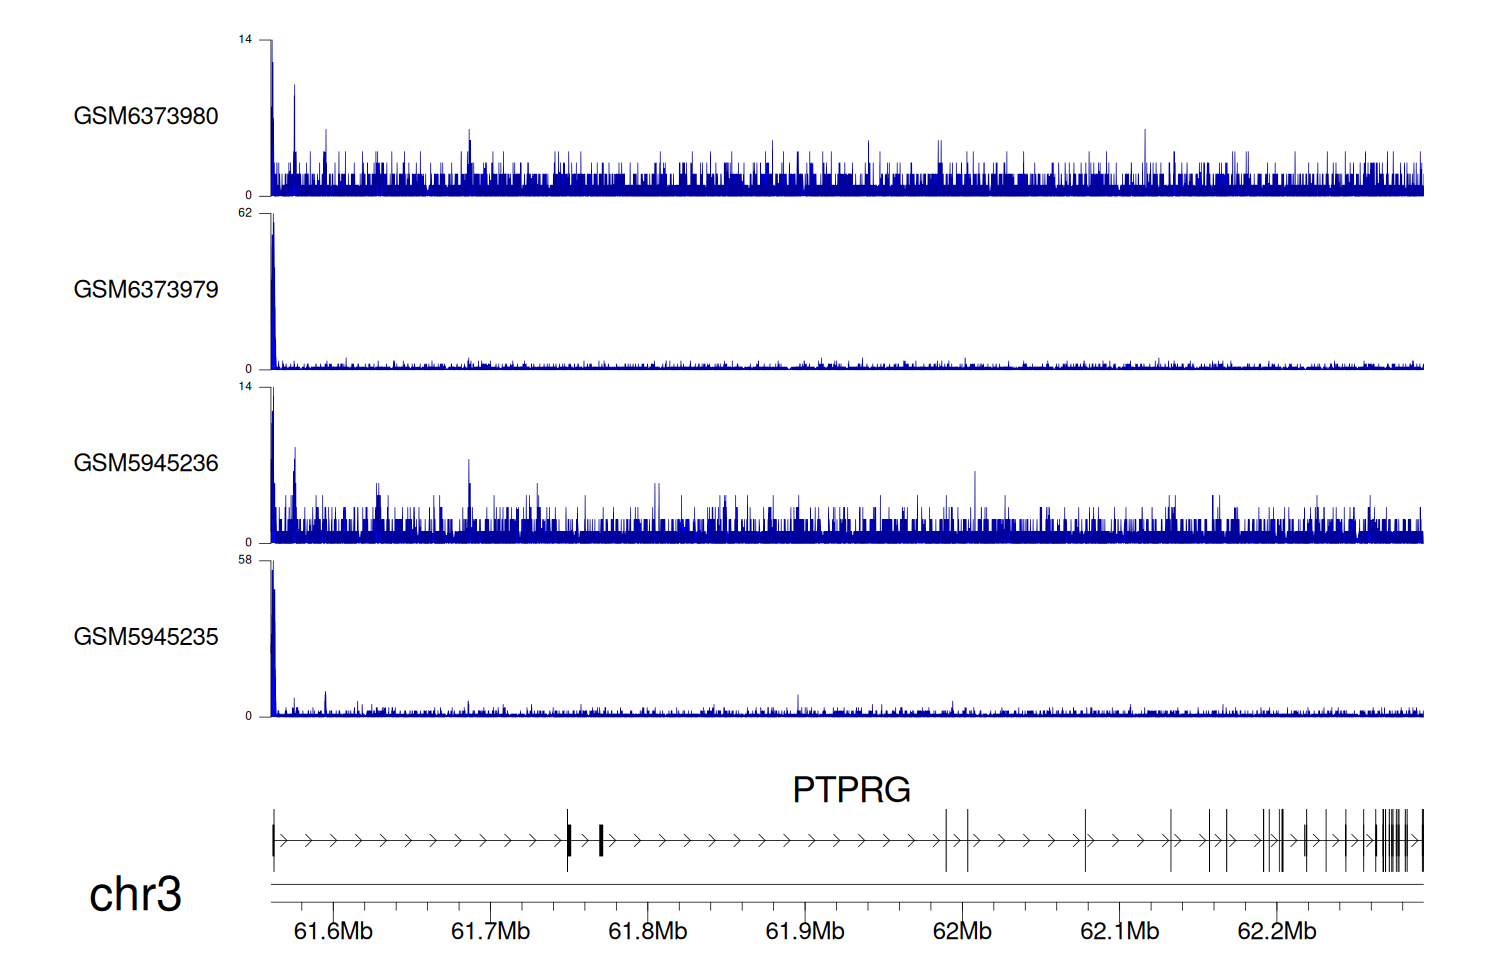Click the 14 y-axis maximum of GSM5945236
1500x980 pixels.
click(x=245, y=387)
